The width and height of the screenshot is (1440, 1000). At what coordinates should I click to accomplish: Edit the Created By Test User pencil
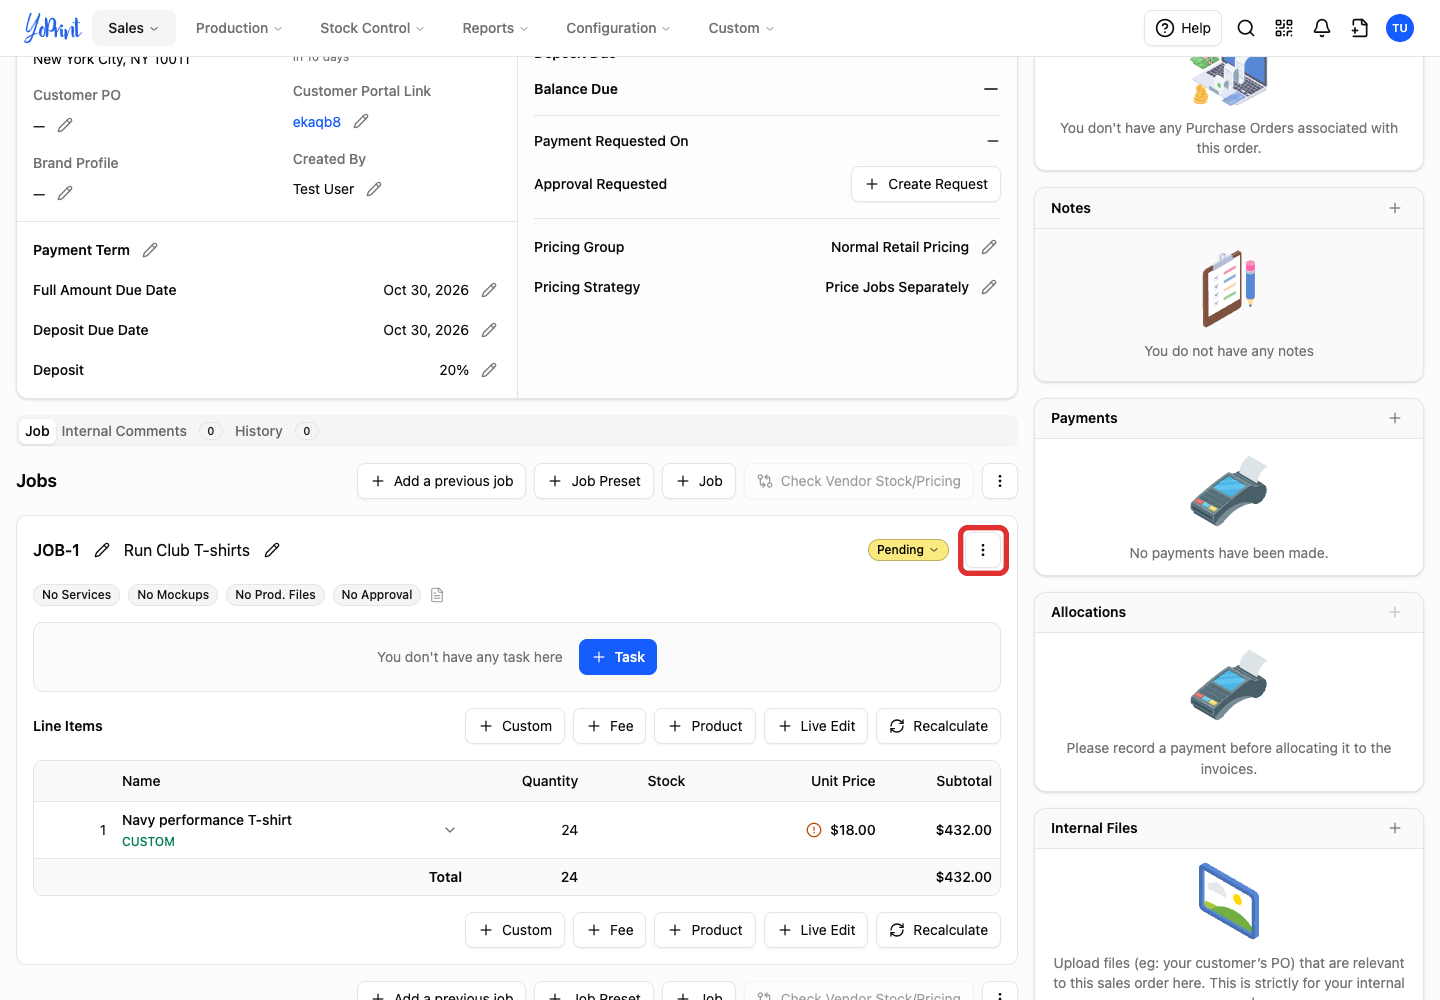pos(374,189)
